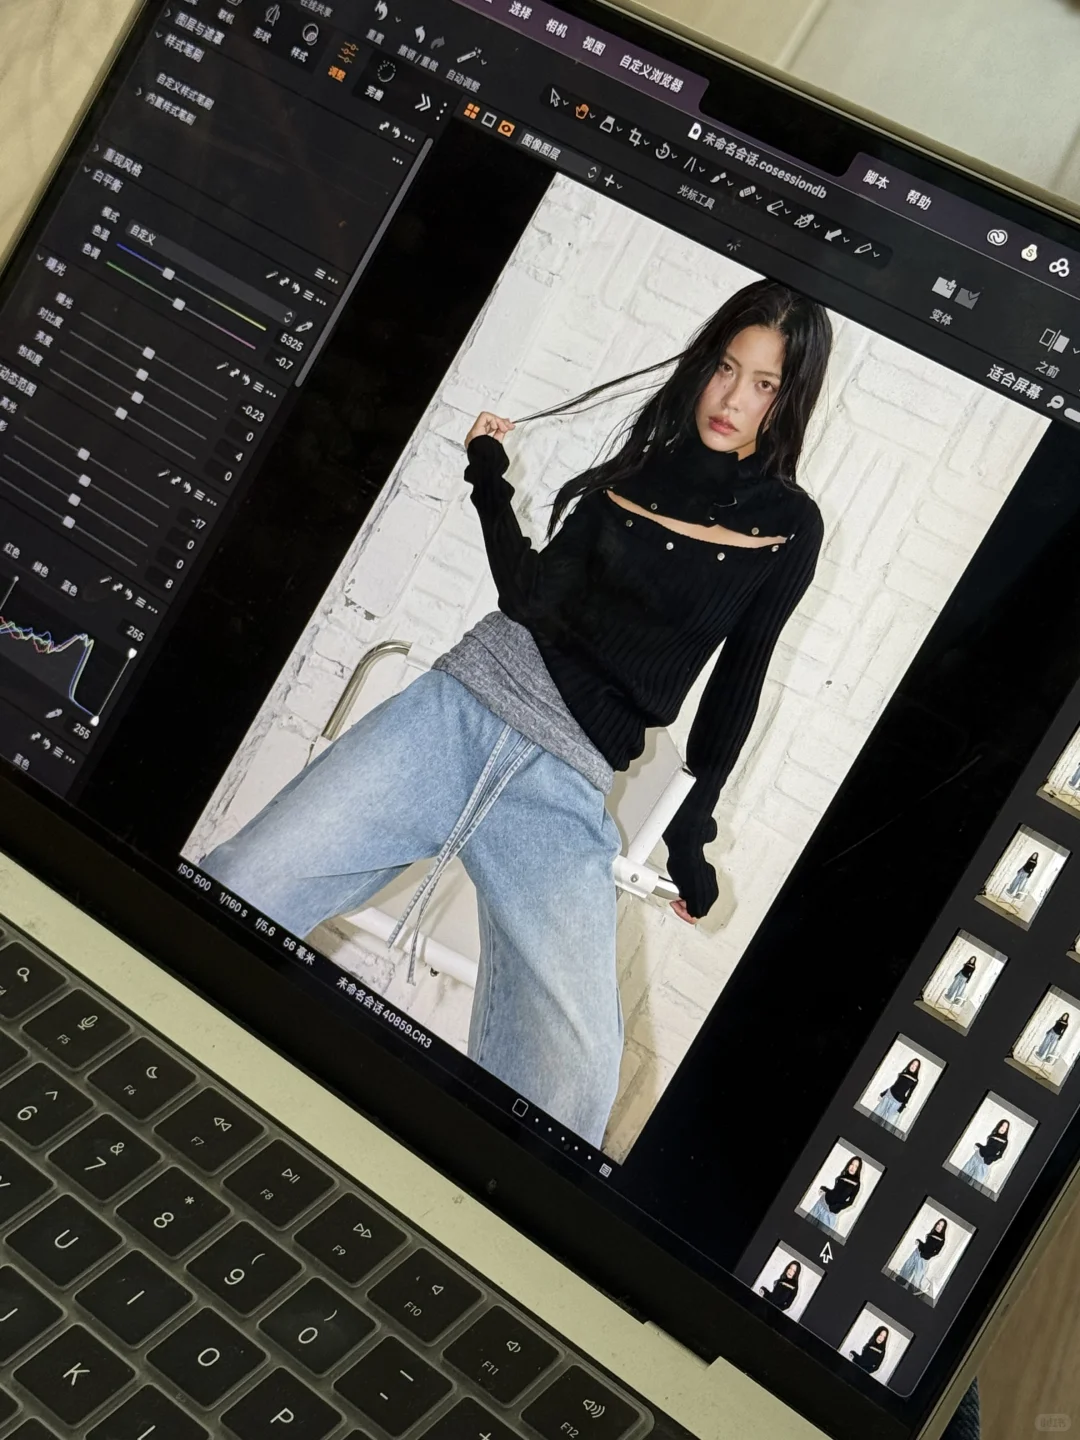Click the redo arrow in 撤销/重做
The height and width of the screenshot is (1440, 1080).
[x=440, y=42]
